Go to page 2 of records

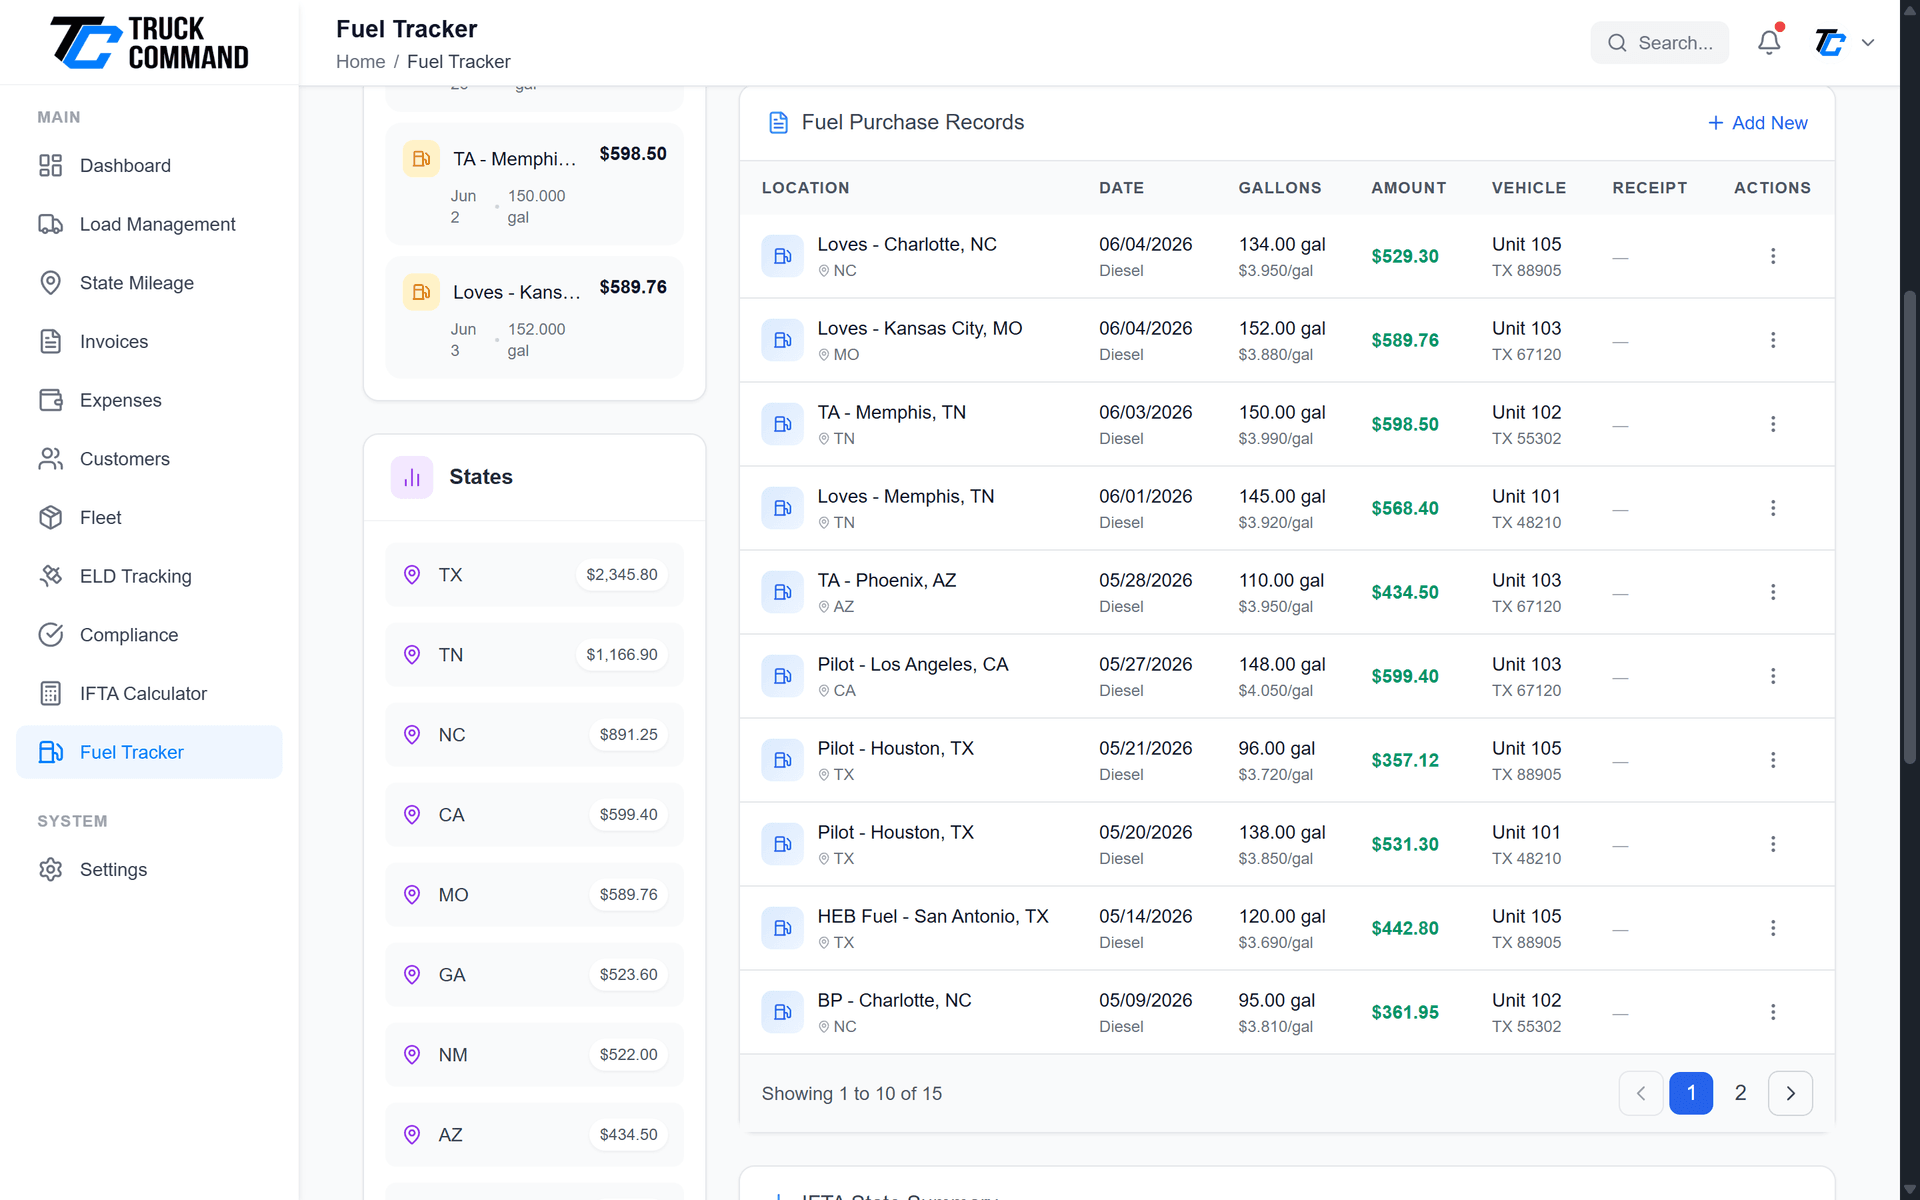click(x=1741, y=1094)
